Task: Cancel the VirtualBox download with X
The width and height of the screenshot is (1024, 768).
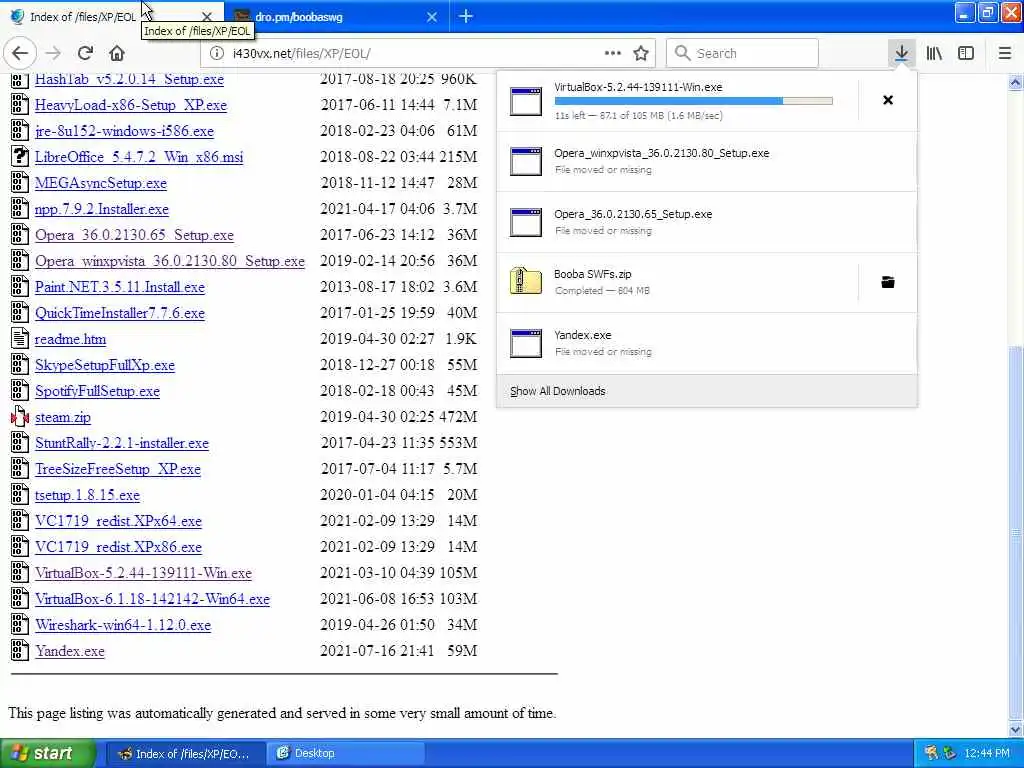Action: 888,100
